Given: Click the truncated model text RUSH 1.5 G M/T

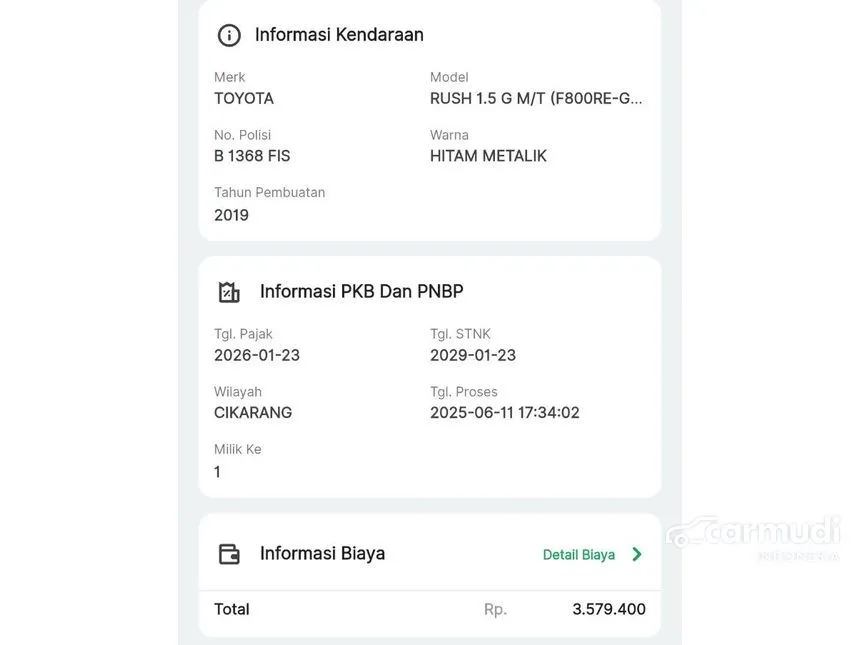Looking at the screenshot, I should coord(536,98).
